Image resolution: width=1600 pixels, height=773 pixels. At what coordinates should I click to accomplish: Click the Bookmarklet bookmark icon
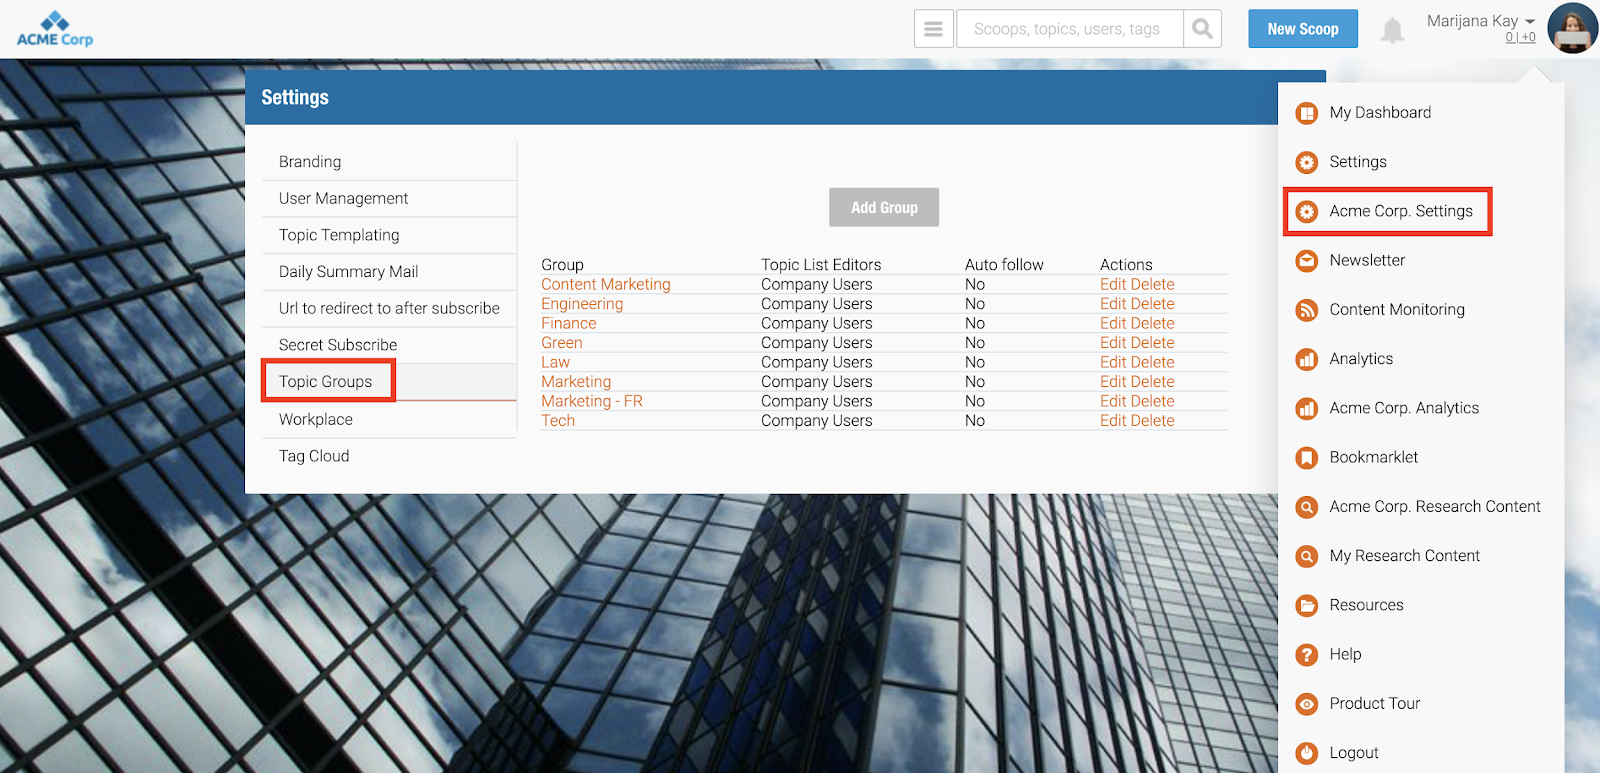[x=1306, y=458]
